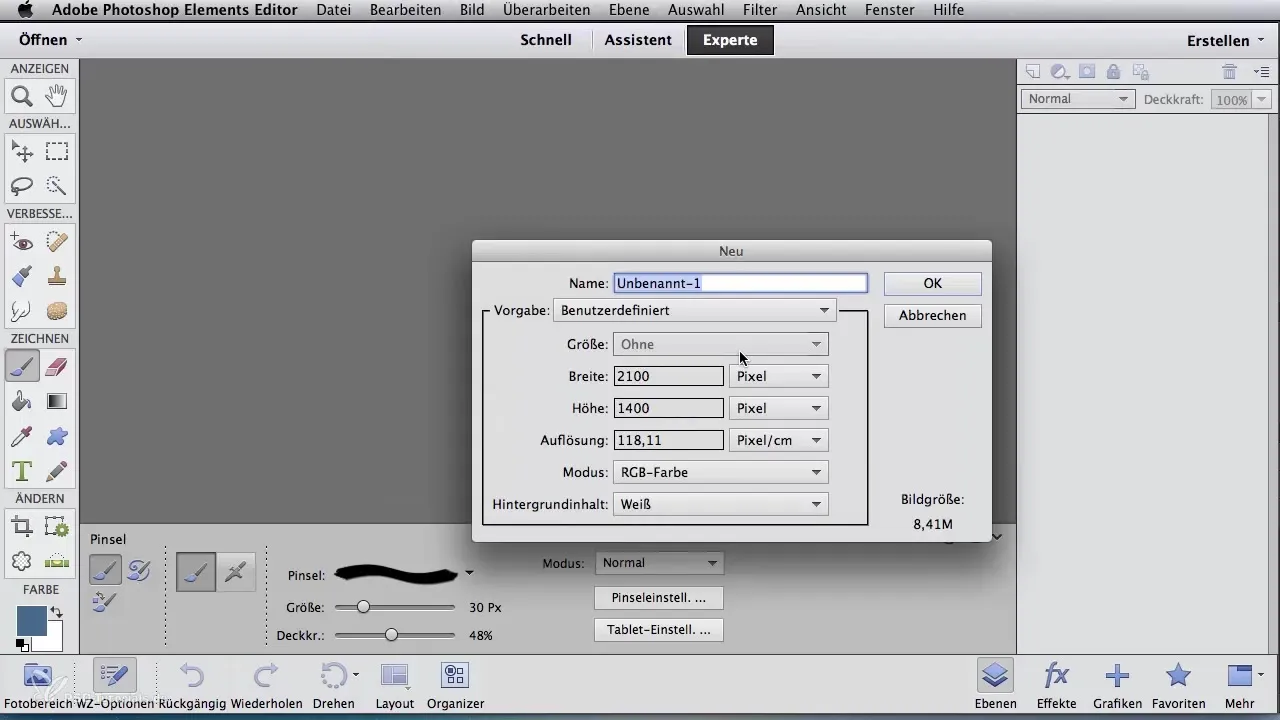Select the Quick Selection wand tool

[x=57, y=186]
